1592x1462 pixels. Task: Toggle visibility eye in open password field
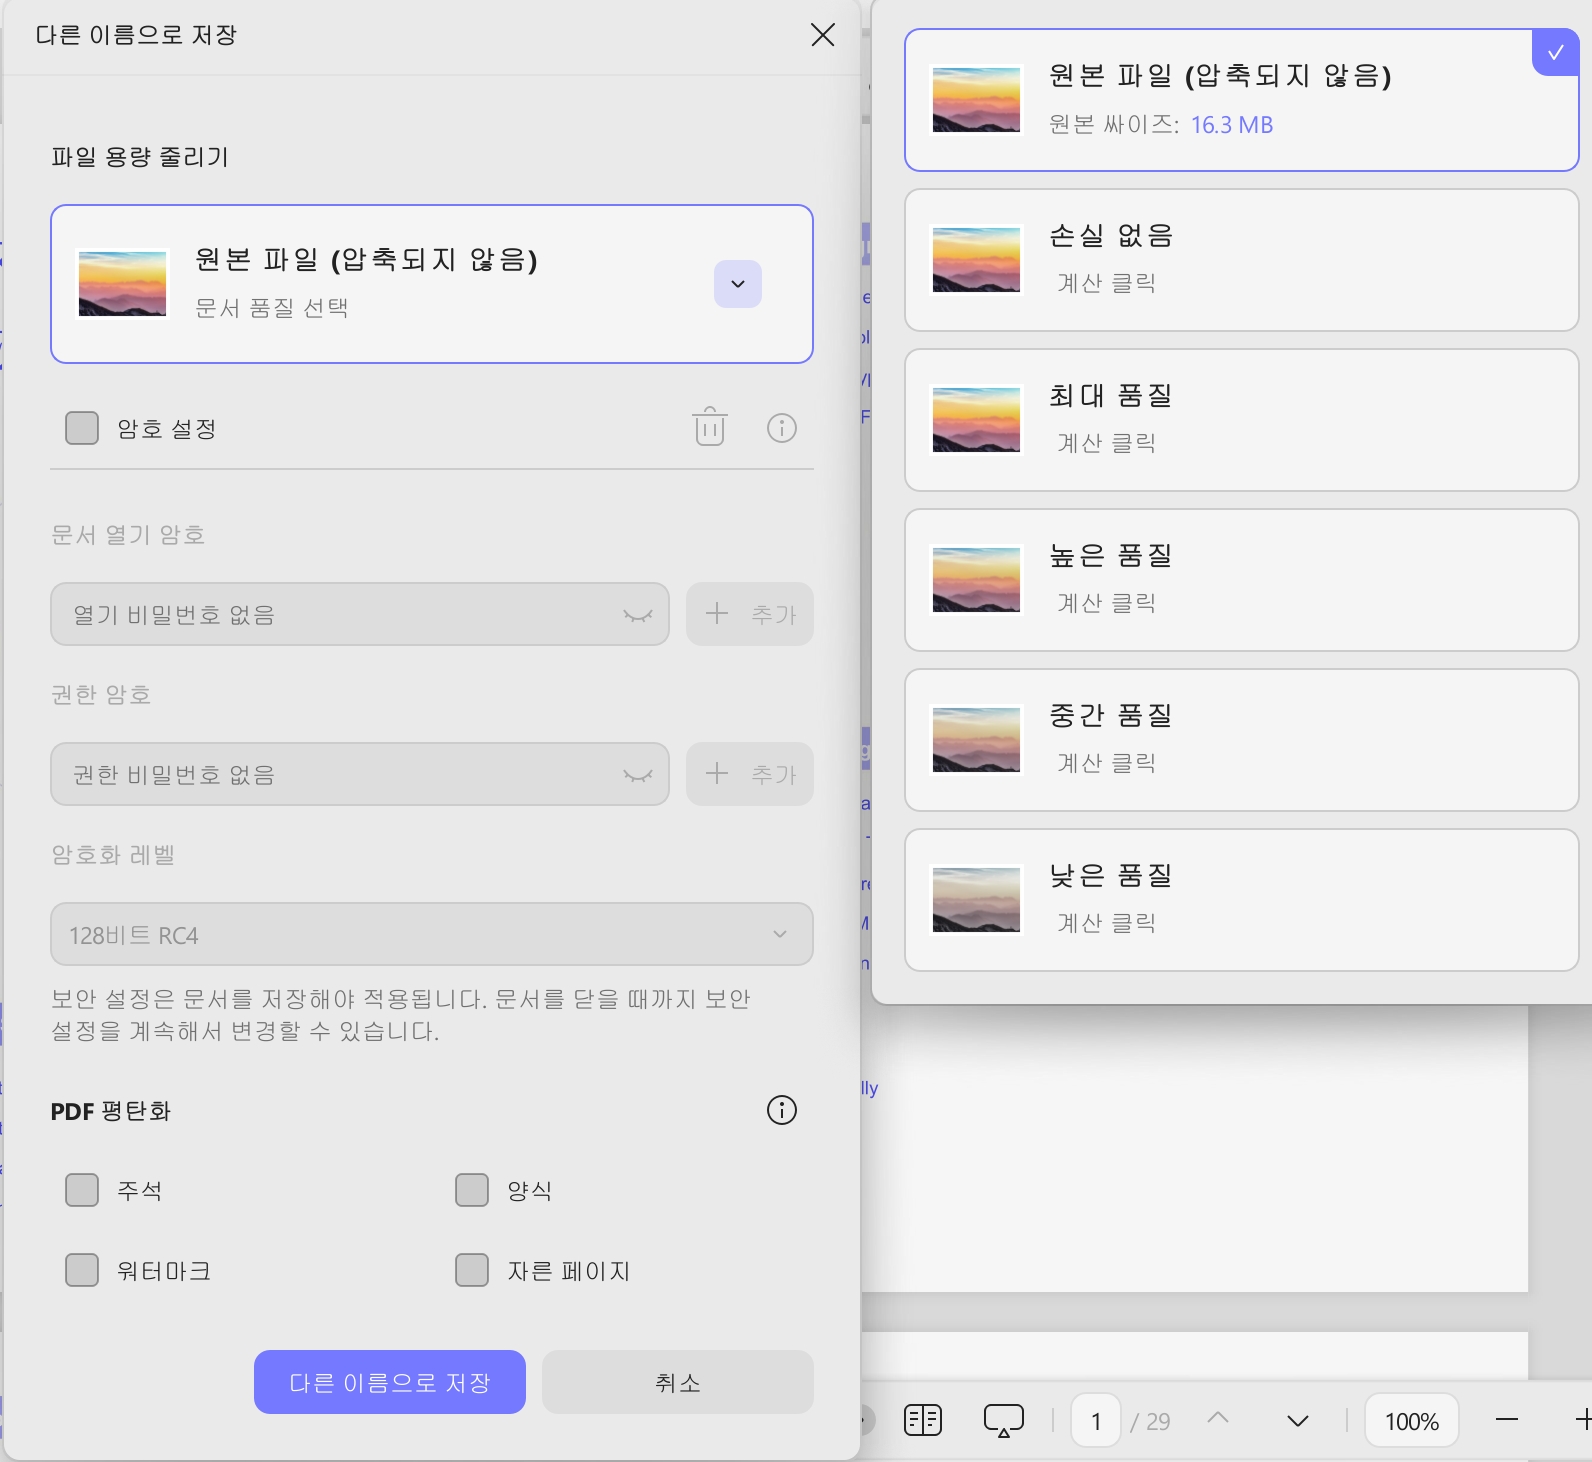click(638, 615)
